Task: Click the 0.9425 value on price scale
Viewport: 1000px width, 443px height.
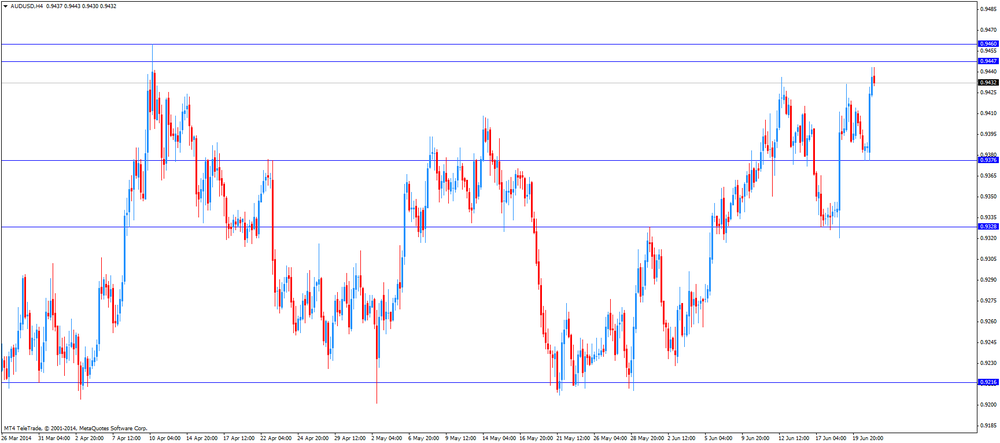Action: click(x=989, y=92)
